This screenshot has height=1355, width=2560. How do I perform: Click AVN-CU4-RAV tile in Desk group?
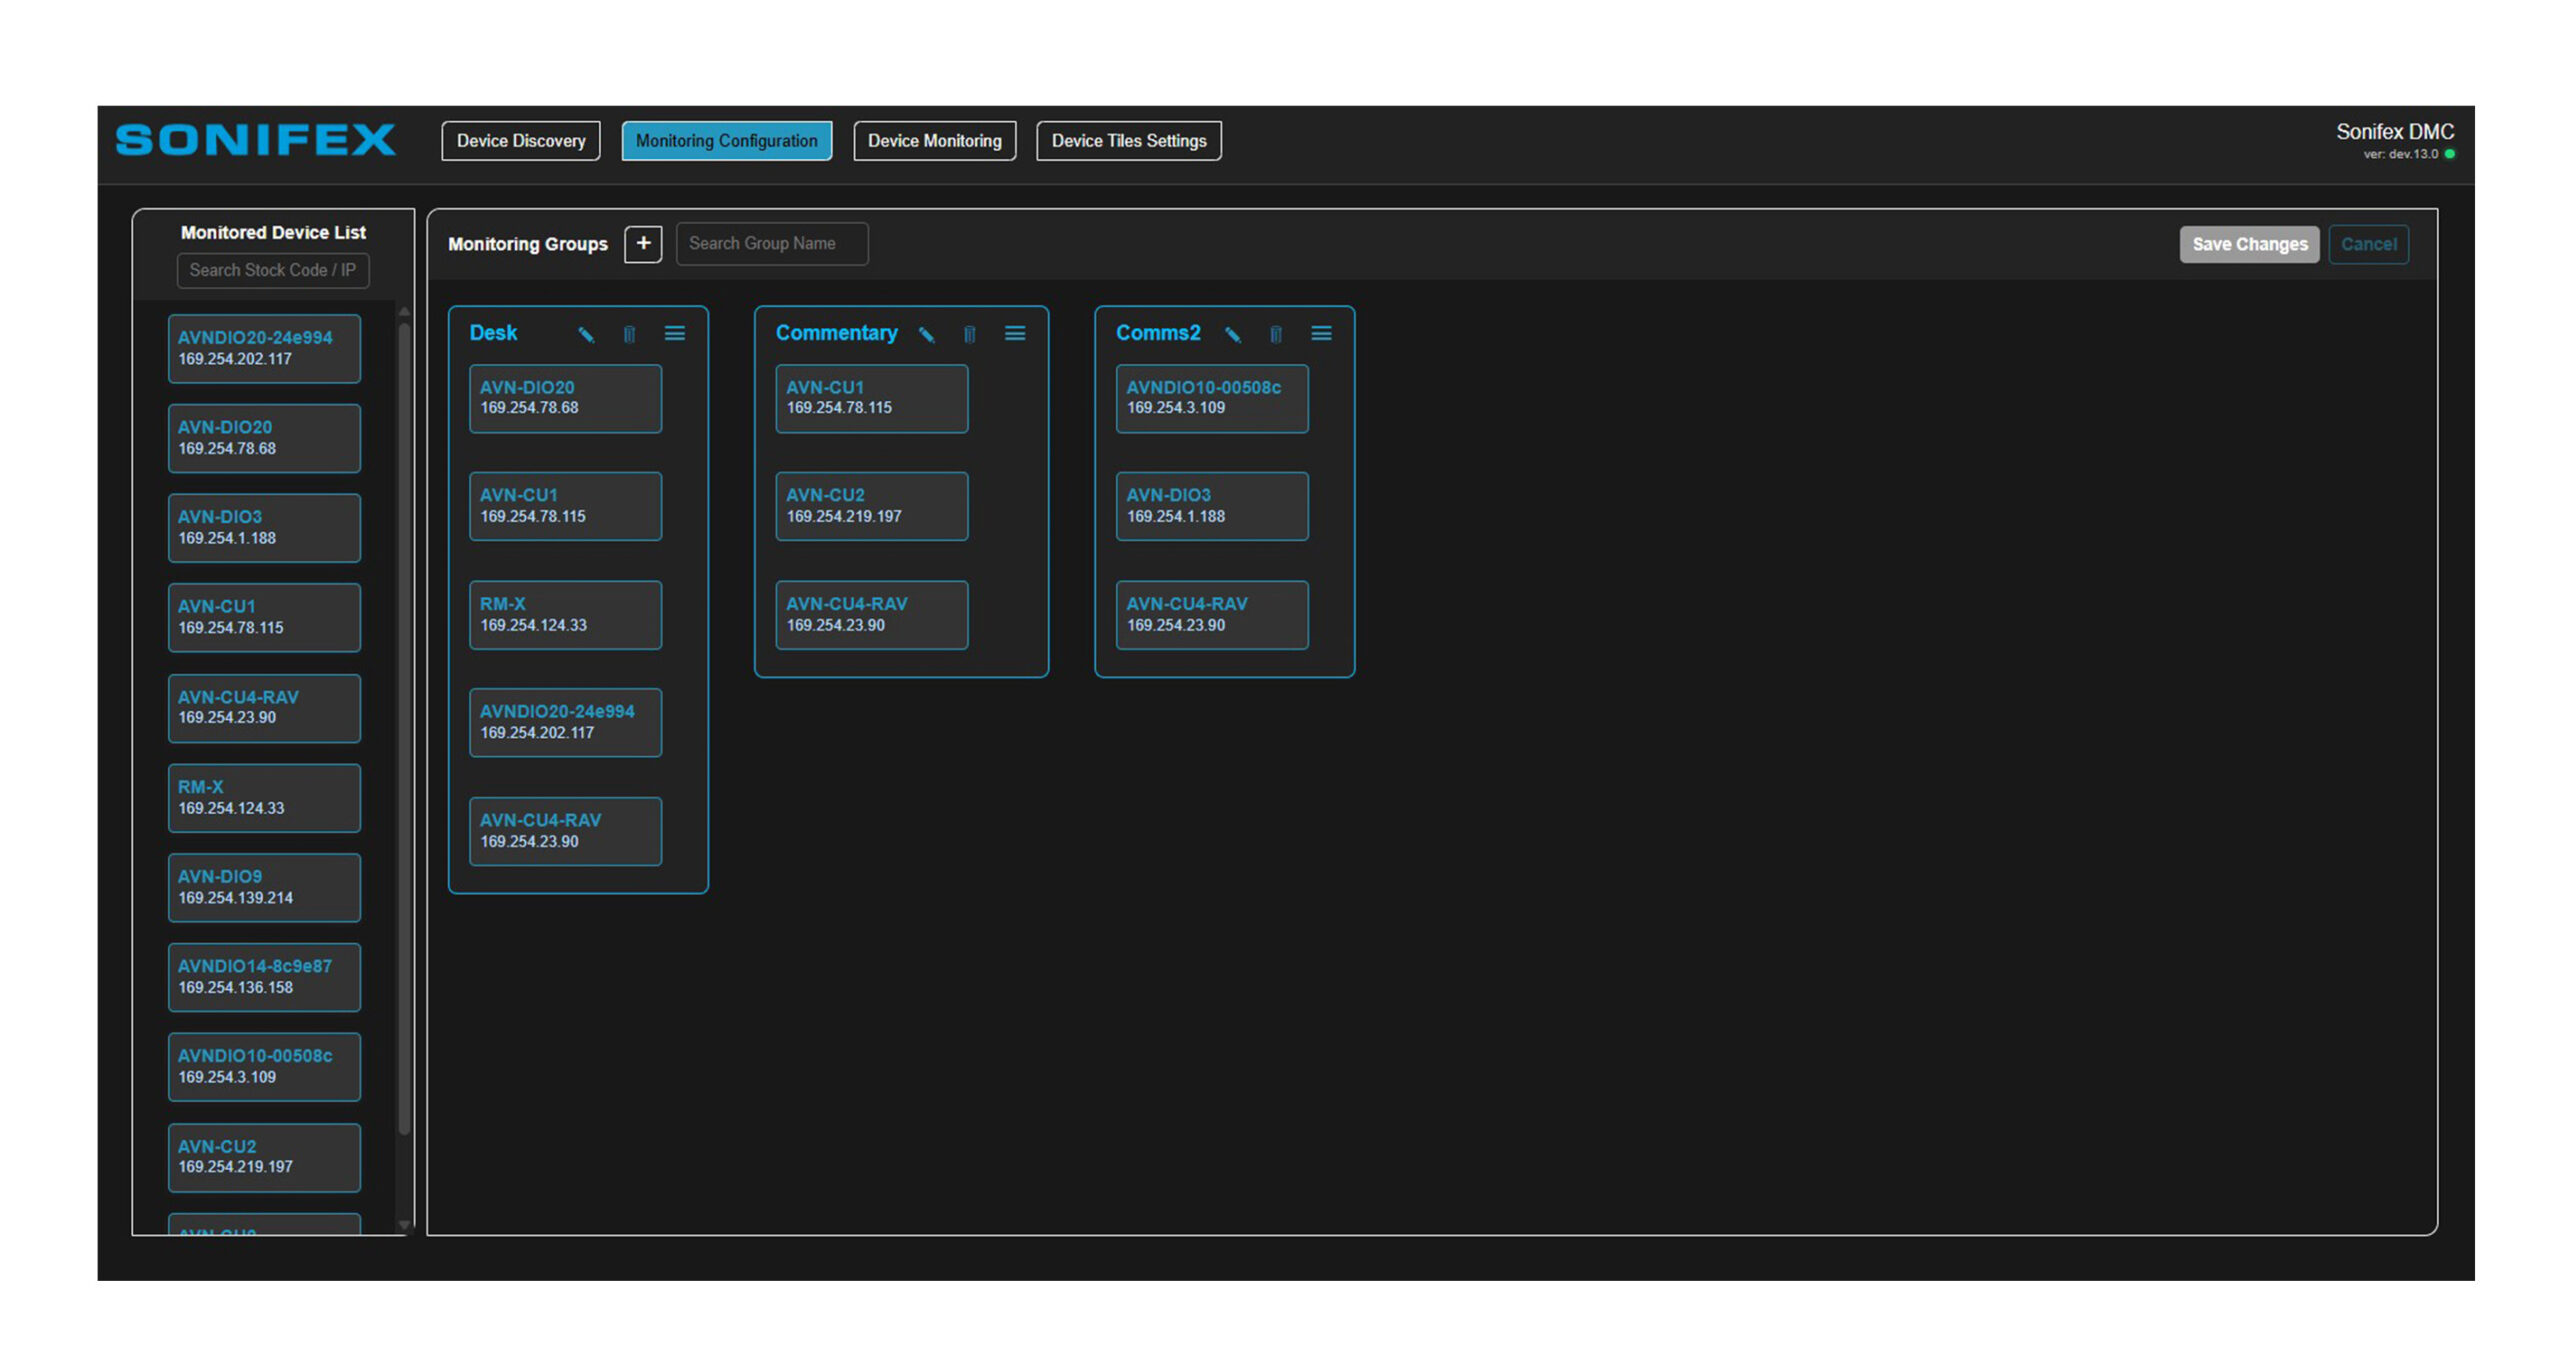pyautogui.click(x=565, y=831)
